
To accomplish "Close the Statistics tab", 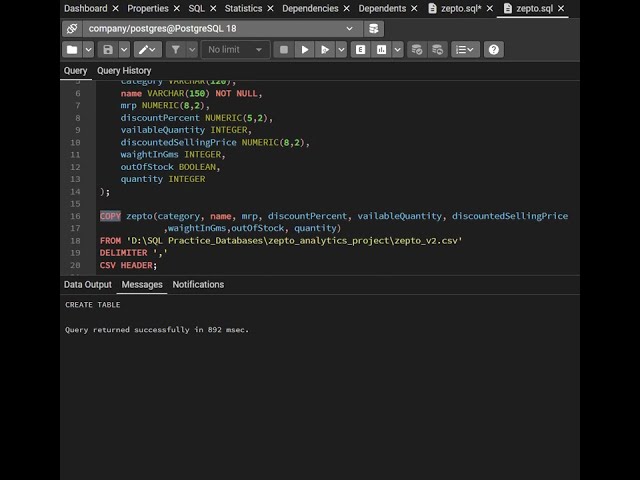I will pyautogui.click(x=270, y=9).
